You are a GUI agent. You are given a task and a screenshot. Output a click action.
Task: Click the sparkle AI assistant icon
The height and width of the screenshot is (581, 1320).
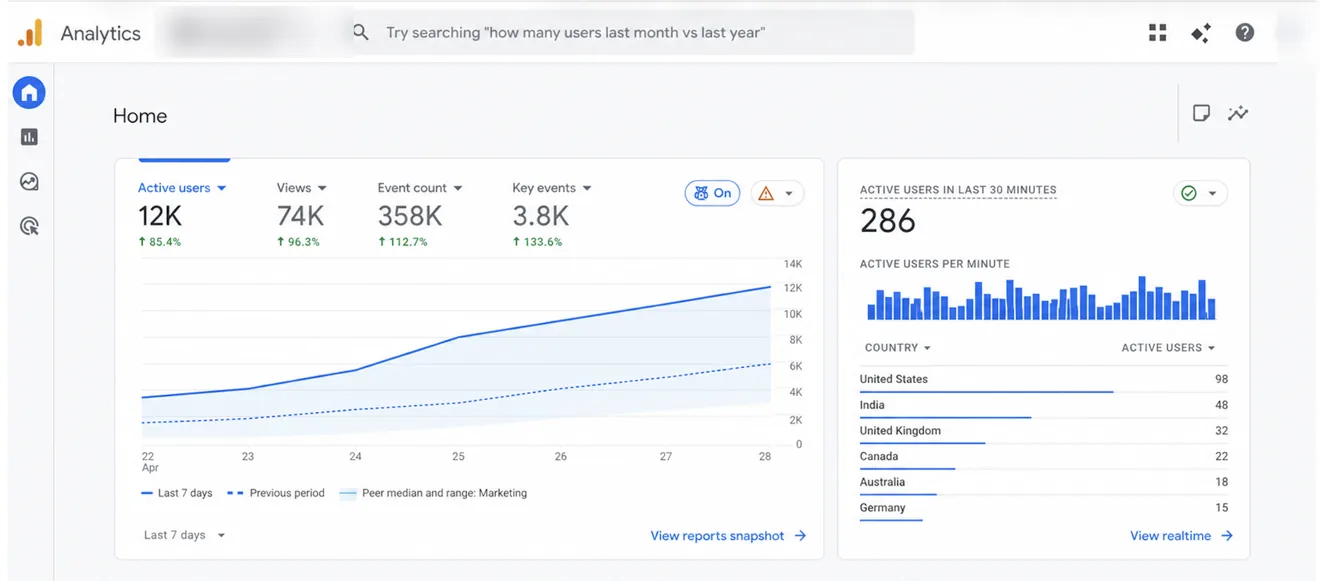coord(1201,33)
